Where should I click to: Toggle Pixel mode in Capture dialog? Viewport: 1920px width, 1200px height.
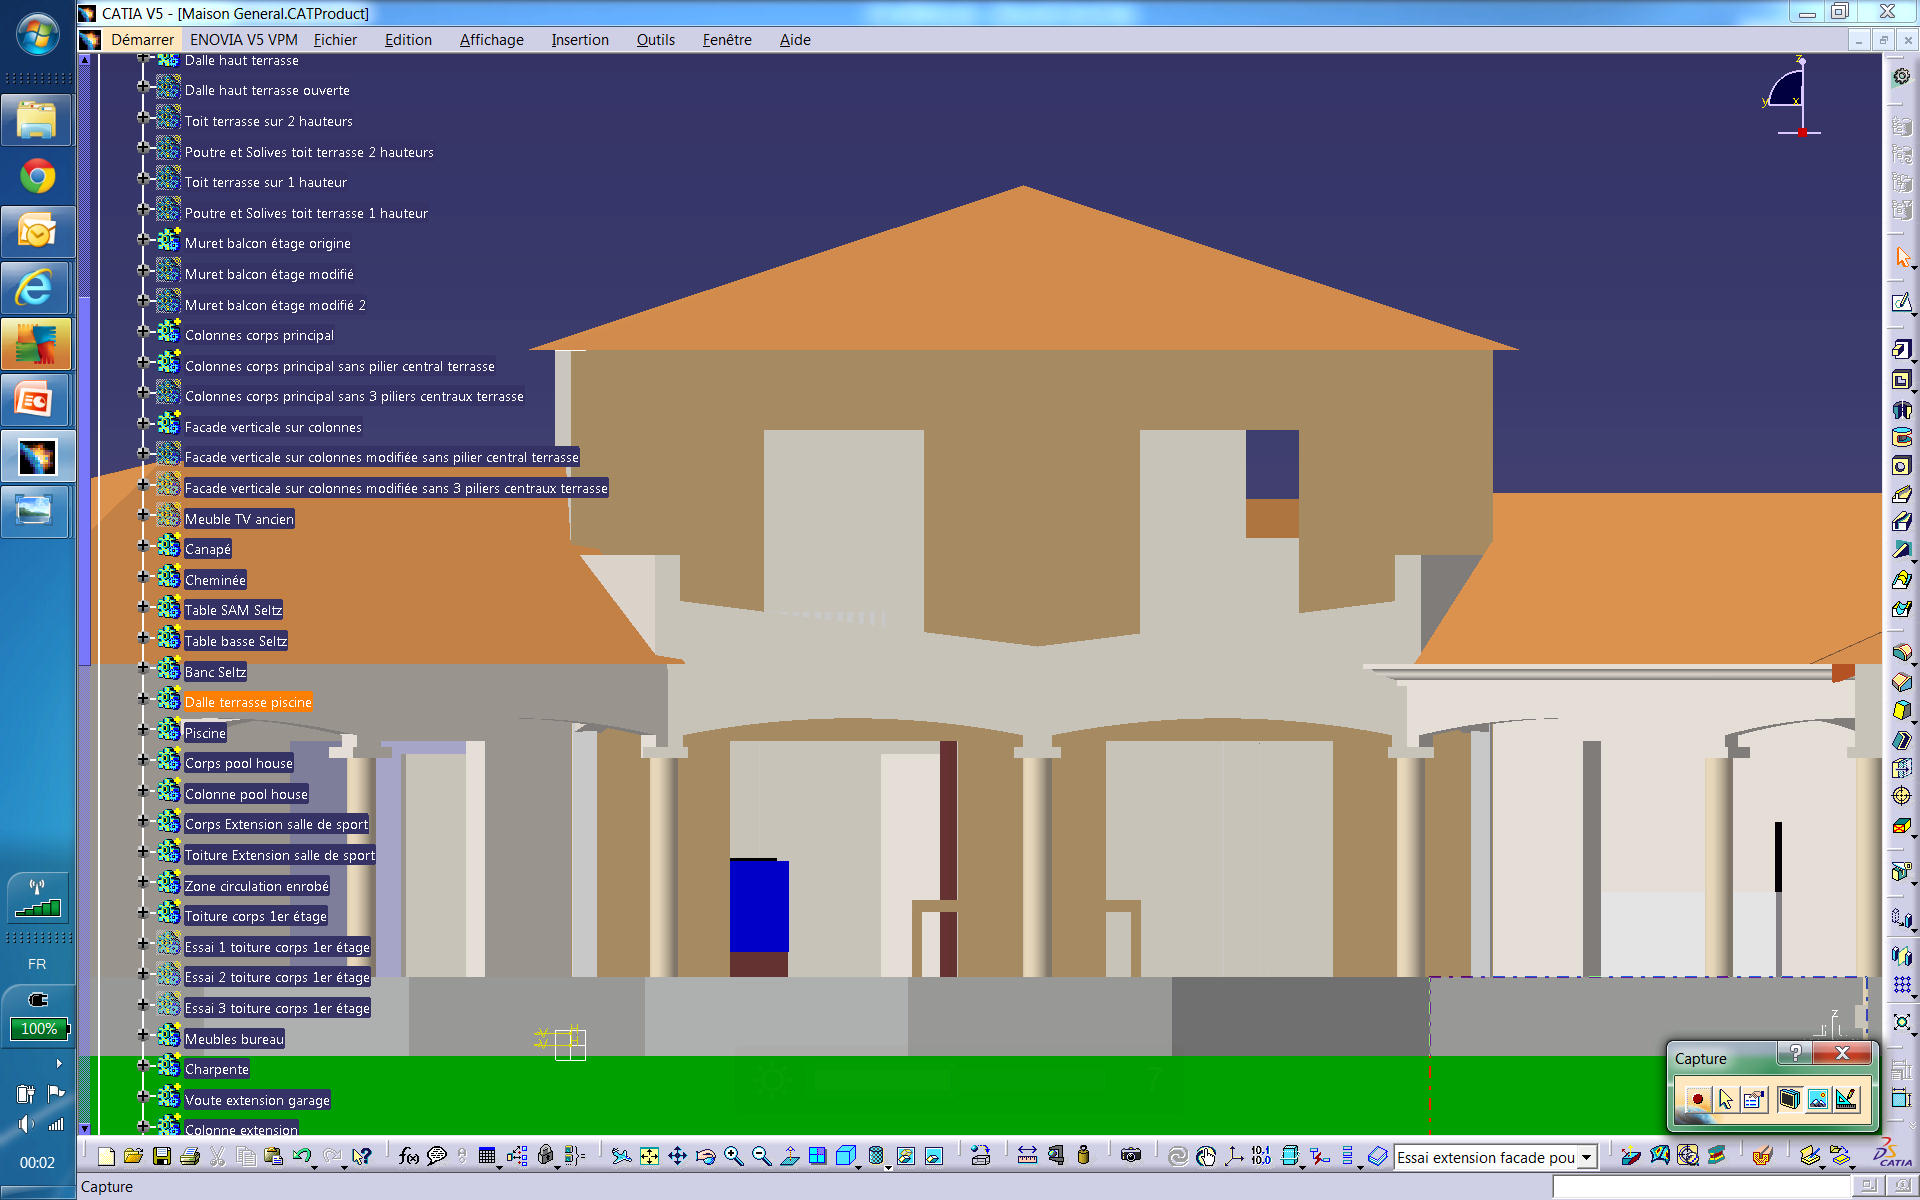click(x=1818, y=1100)
